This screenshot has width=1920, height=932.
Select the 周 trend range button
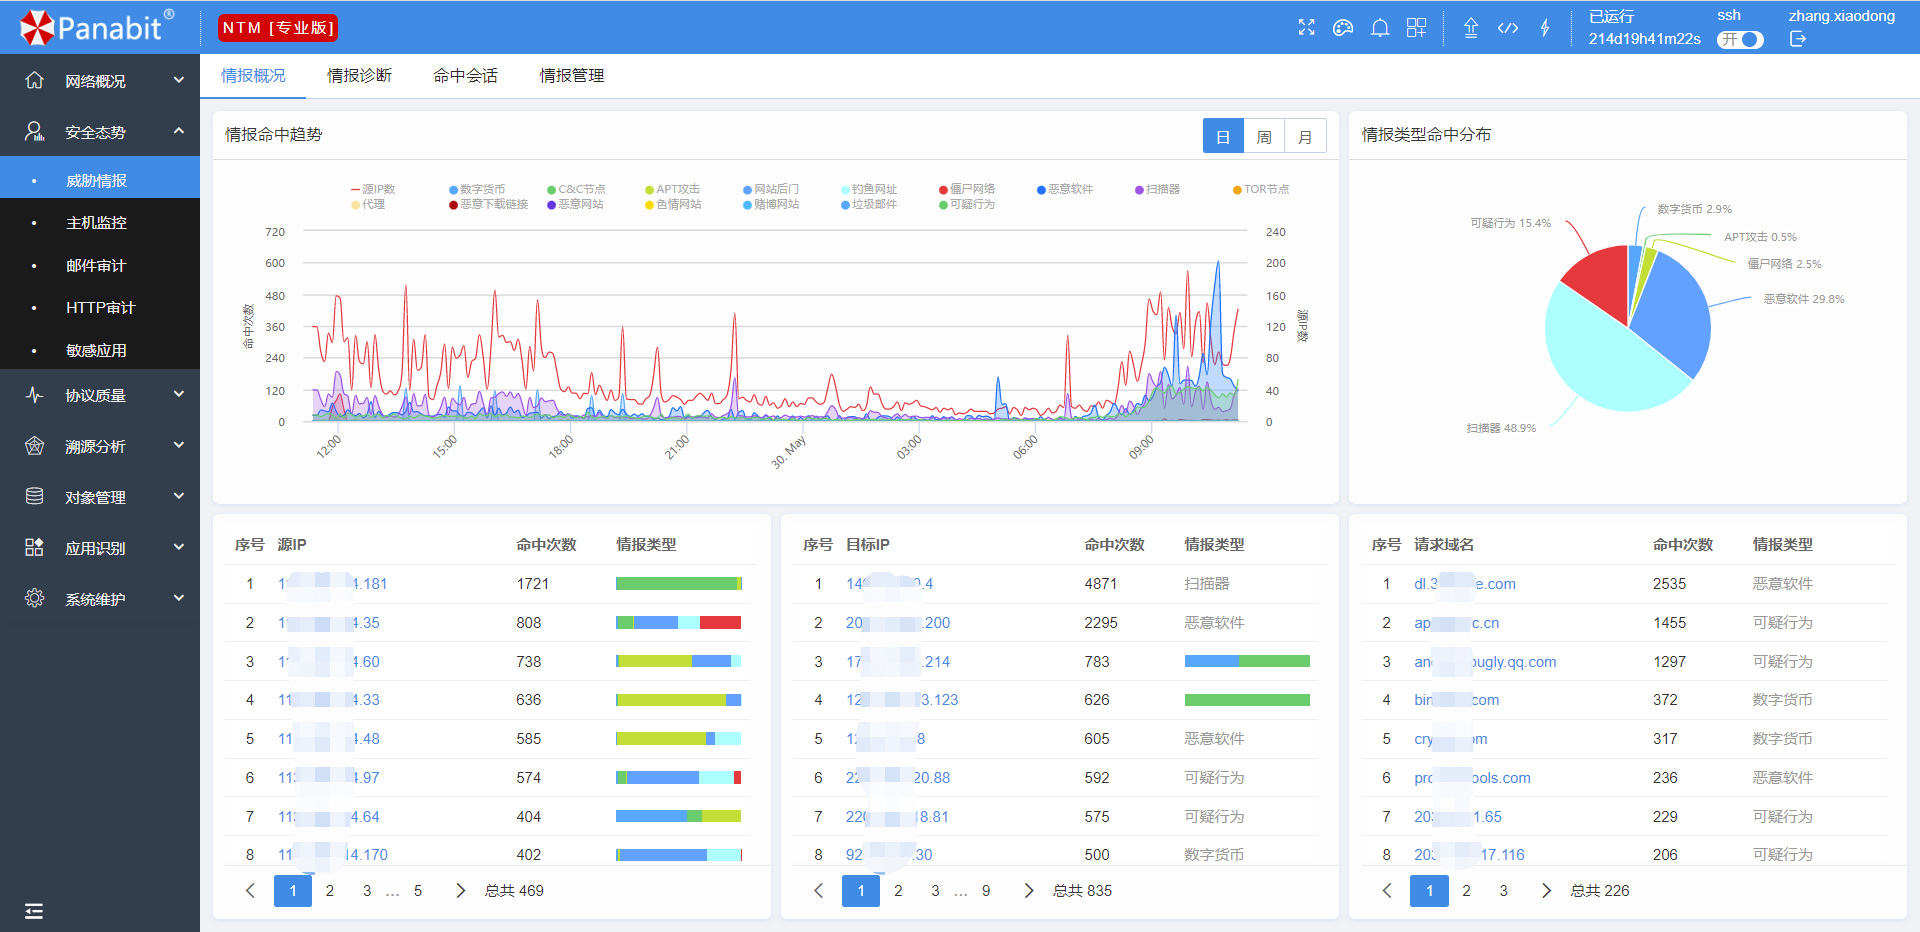pos(1264,136)
